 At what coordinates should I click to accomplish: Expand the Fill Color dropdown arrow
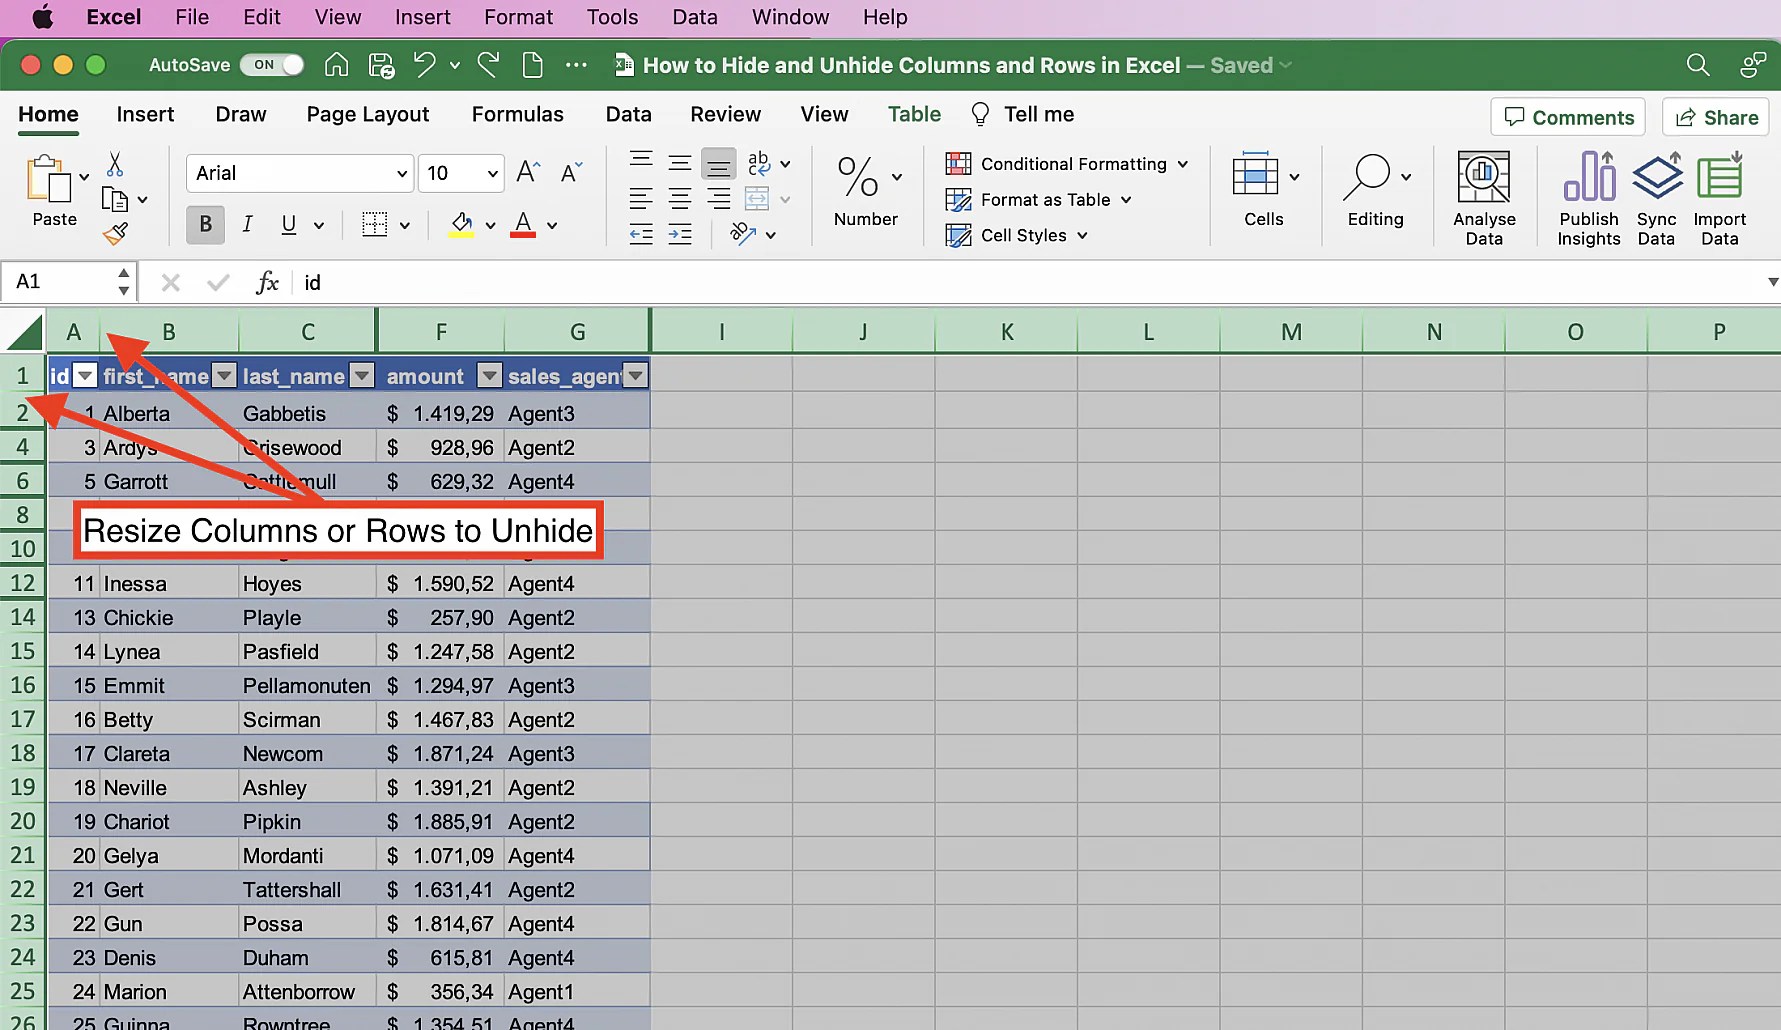(x=491, y=224)
